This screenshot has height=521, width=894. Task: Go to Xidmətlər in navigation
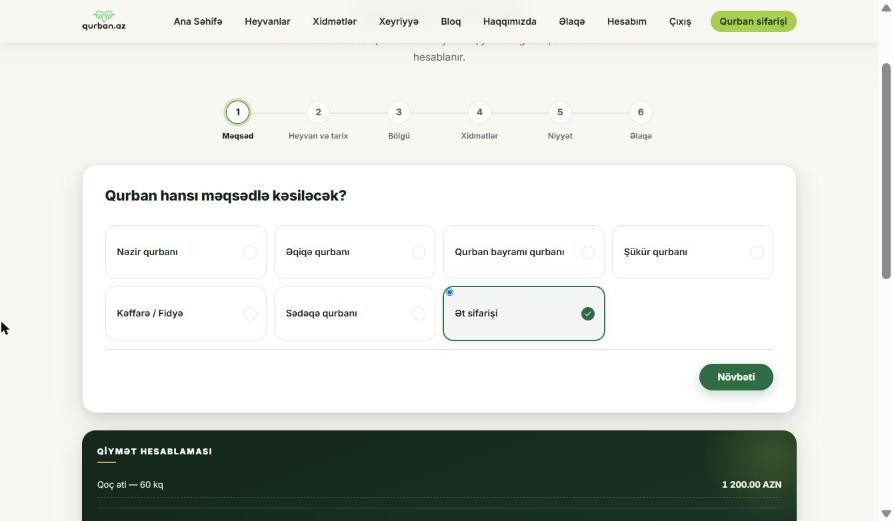coord(334,22)
